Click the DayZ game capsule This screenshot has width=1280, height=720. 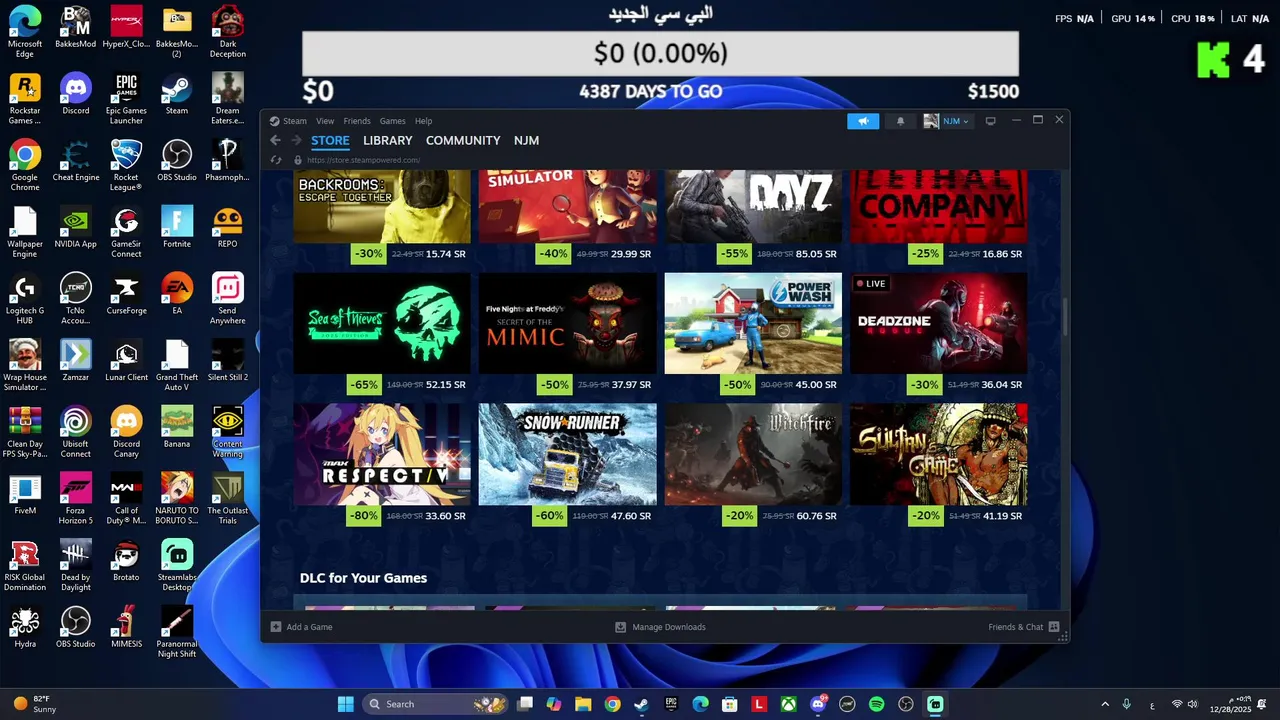click(753, 206)
